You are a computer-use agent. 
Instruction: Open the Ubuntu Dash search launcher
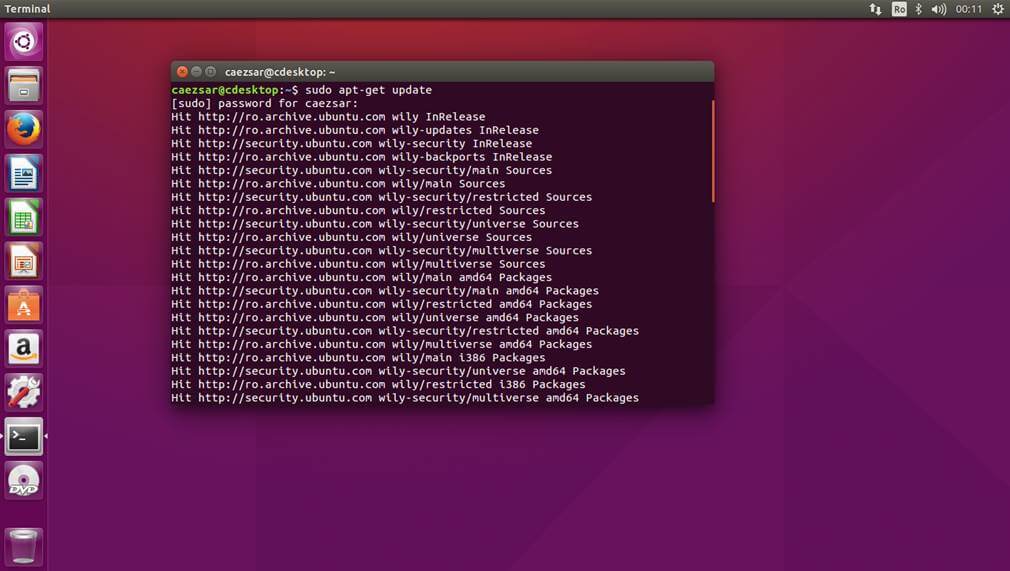tap(24, 41)
